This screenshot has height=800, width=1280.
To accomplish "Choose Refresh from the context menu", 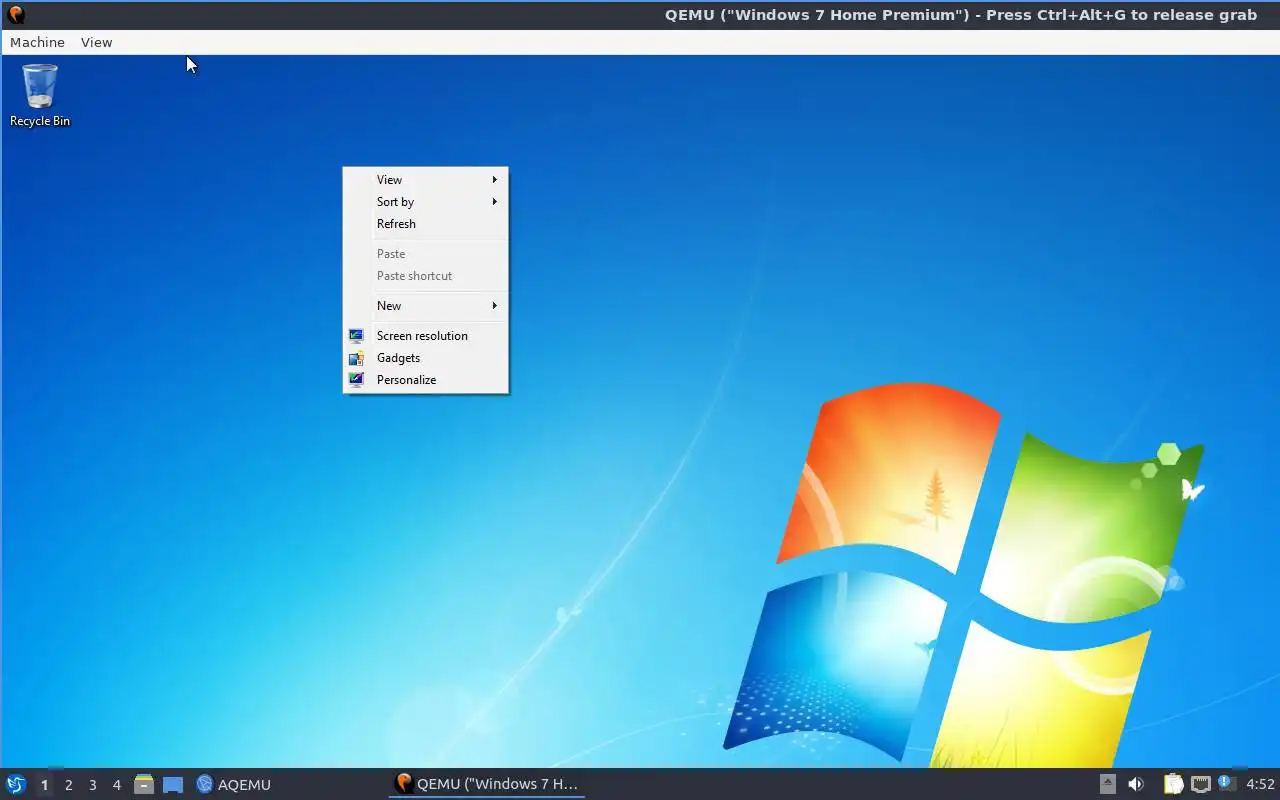I will point(426,224).
